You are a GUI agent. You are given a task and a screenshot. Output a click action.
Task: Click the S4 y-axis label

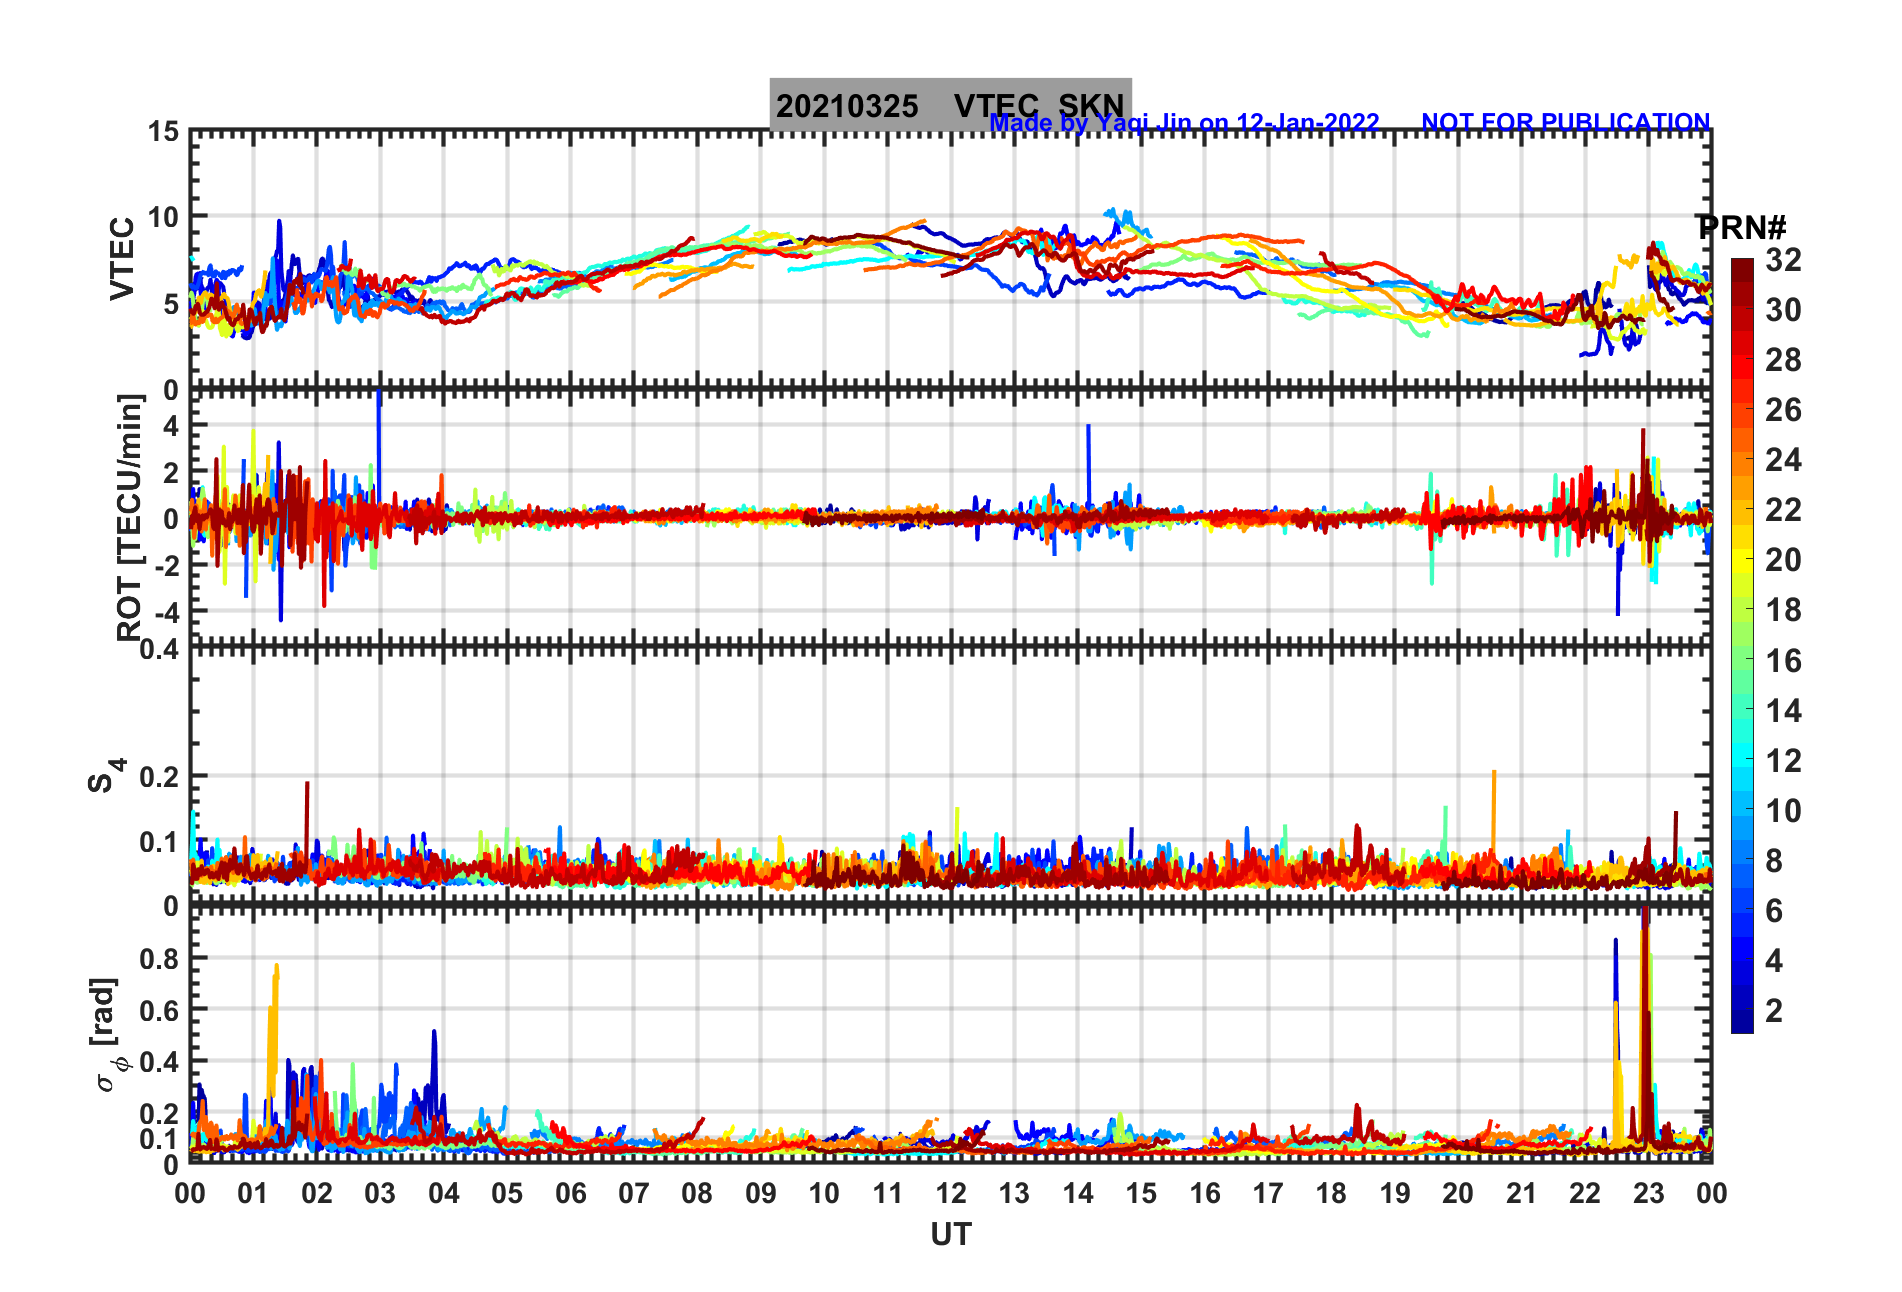[x=105, y=775]
